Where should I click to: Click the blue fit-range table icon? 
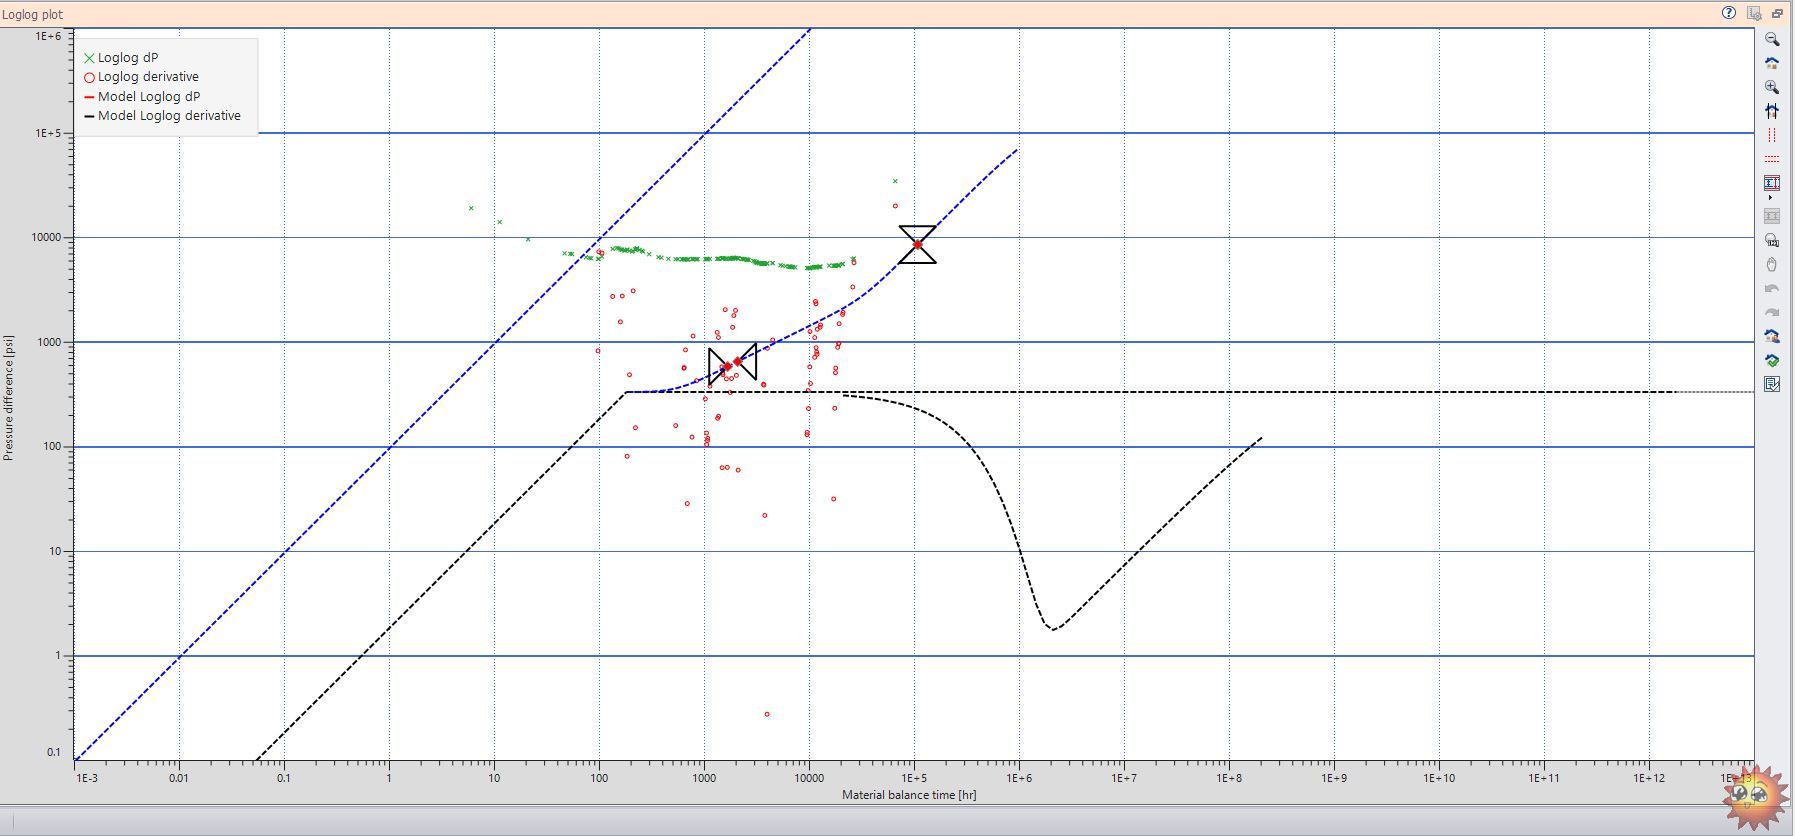(1772, 183)
